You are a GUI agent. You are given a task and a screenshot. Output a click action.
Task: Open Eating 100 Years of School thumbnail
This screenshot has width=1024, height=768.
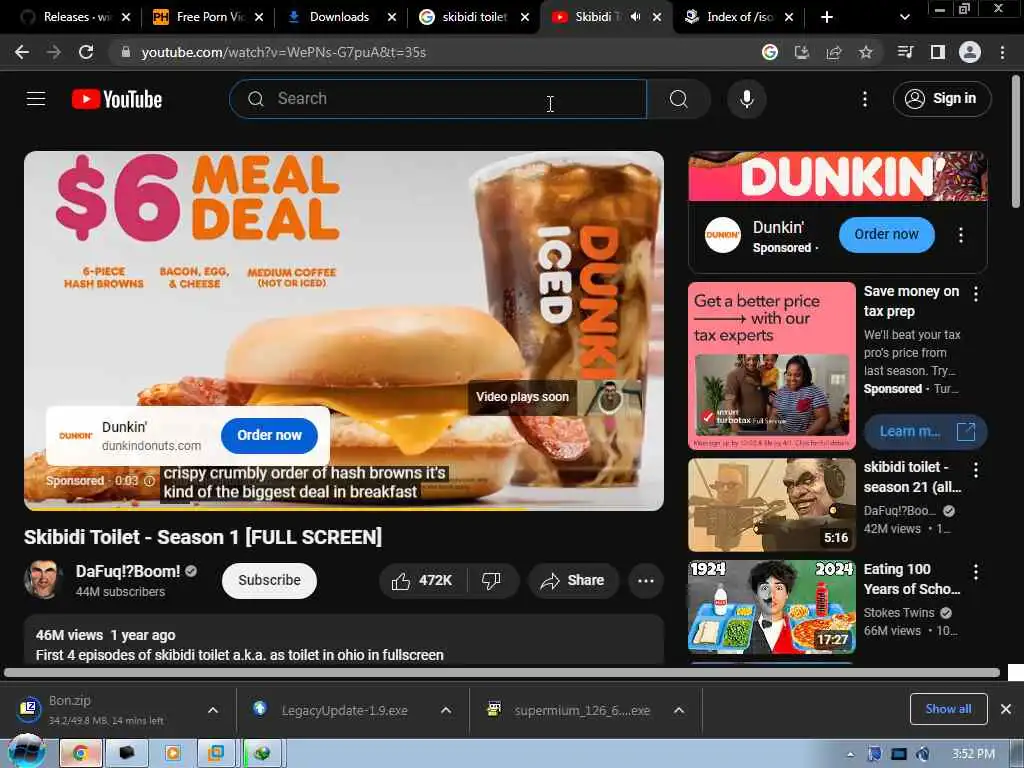pyautogui.click(x=771, y=607)
